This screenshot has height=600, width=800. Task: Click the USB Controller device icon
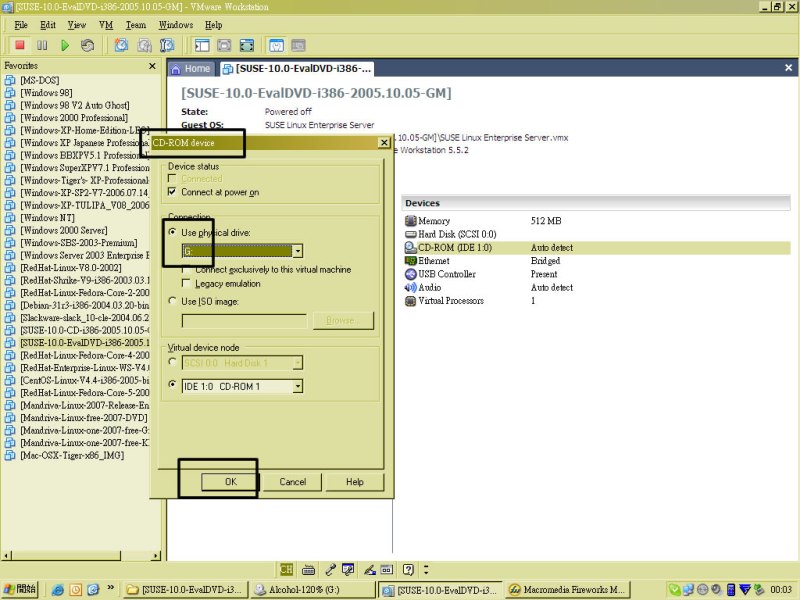[x=410, y=274]
